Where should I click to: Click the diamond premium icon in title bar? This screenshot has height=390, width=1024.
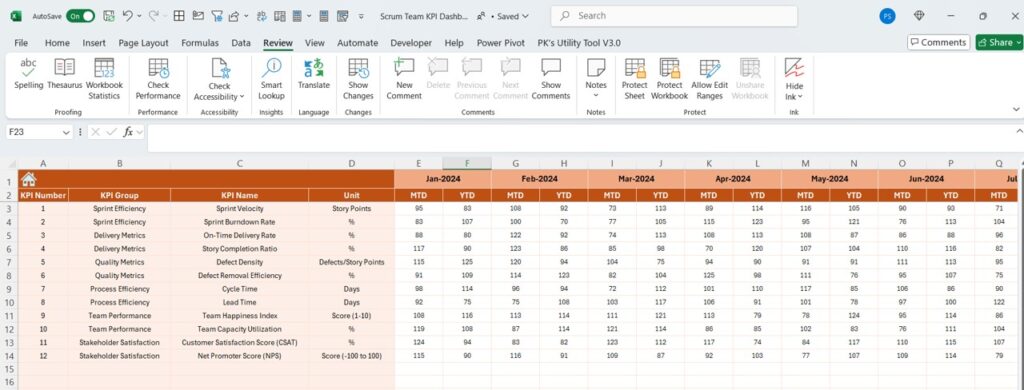point(919,16)
